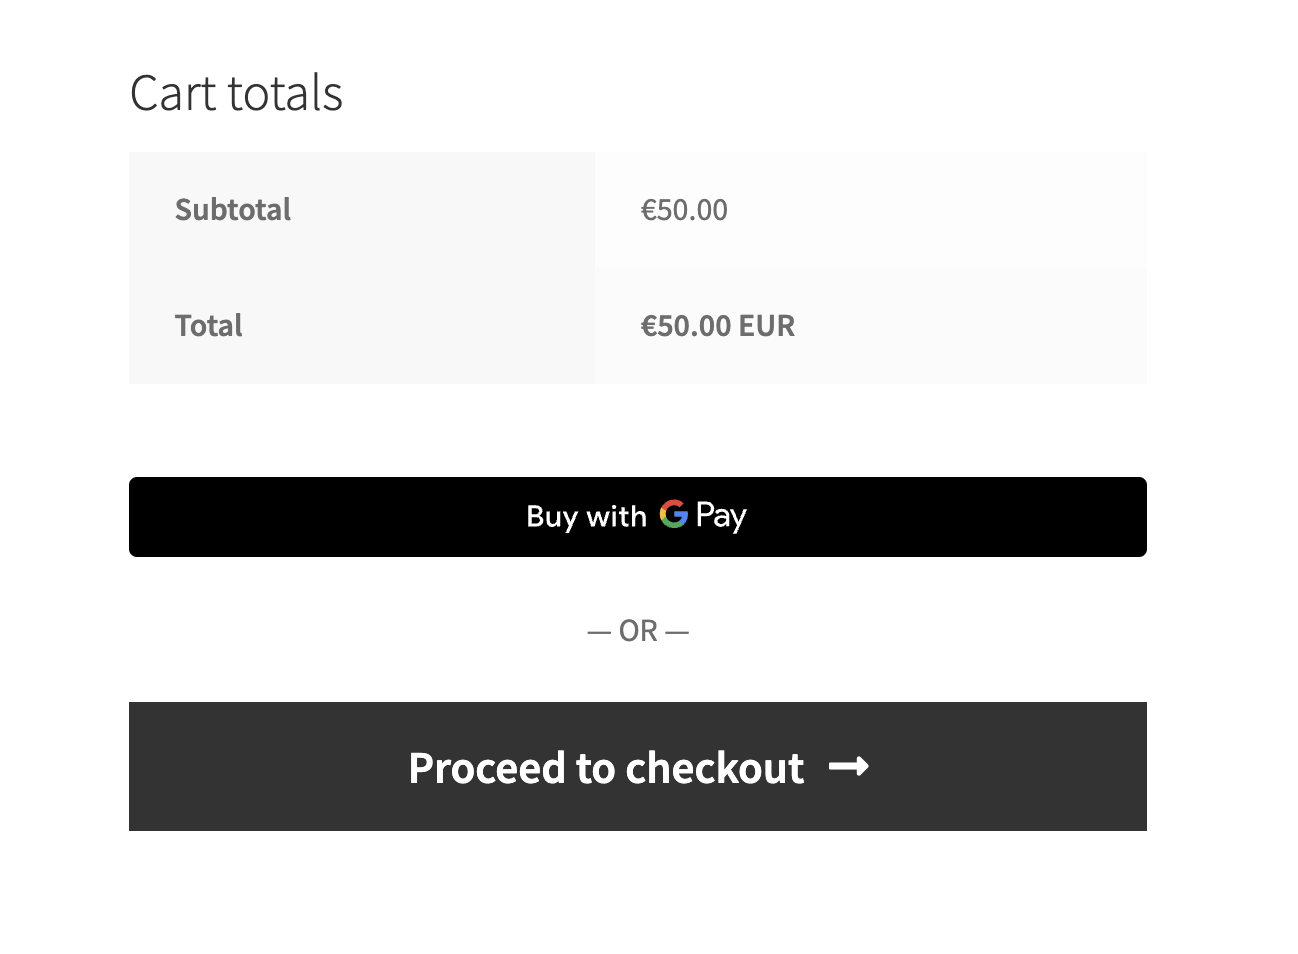This screenshot has width=1298, height=954.
Task: Select the Subtotal label
Action: 233,210
